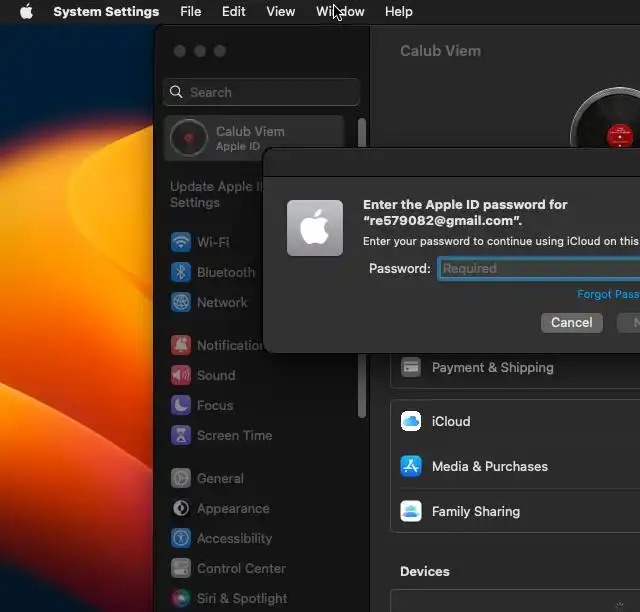The height and width of the screenshot is (612, 640).
Task: Click the Calub Viem name in sidebar
Action: coord(250,131)
